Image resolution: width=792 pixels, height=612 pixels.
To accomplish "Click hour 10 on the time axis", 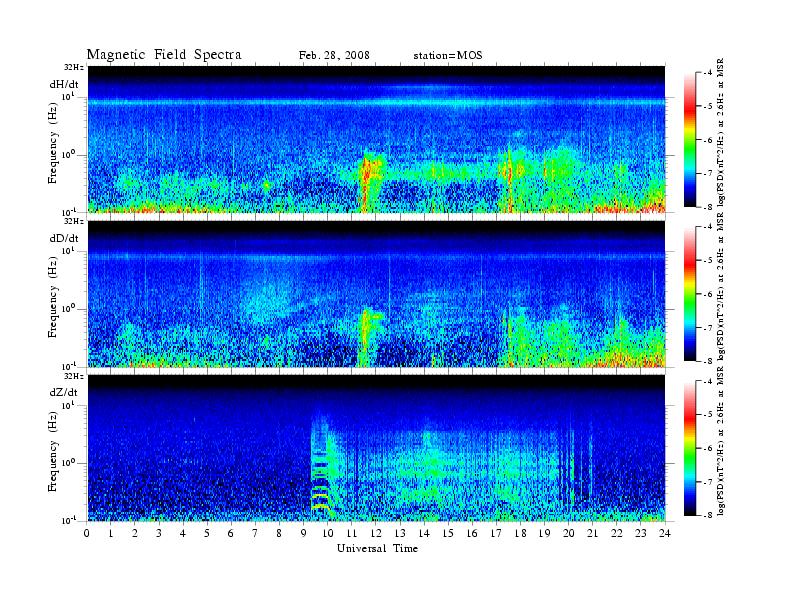I will click(327, 533).
